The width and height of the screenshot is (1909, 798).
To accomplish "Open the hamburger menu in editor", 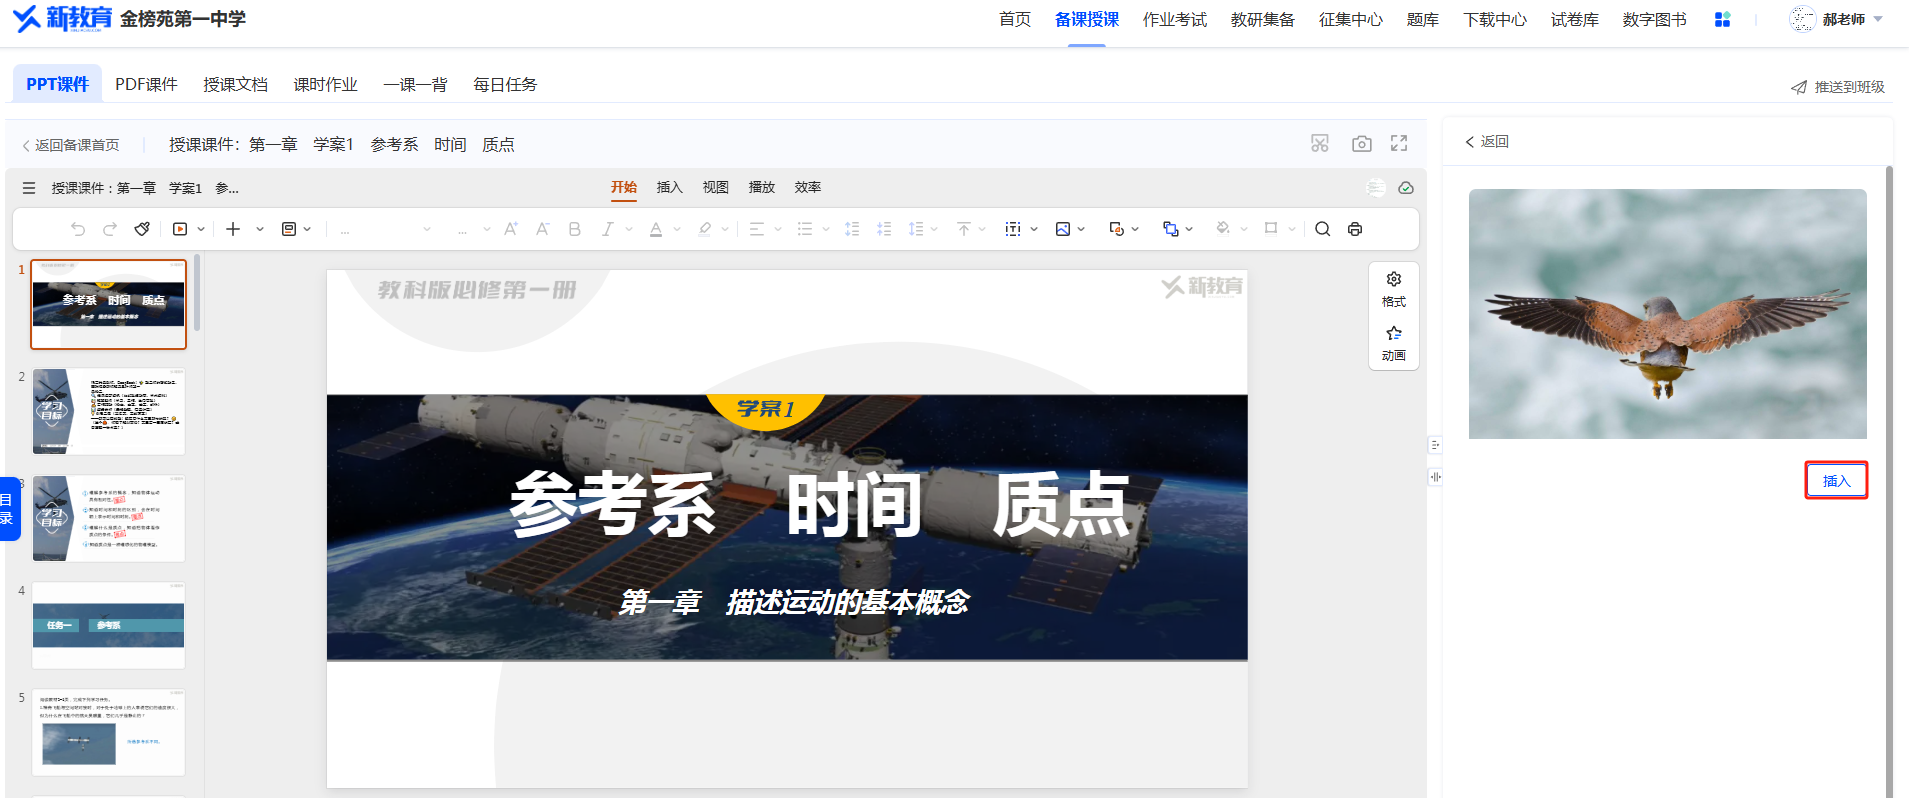I will (x=29, y=188).
